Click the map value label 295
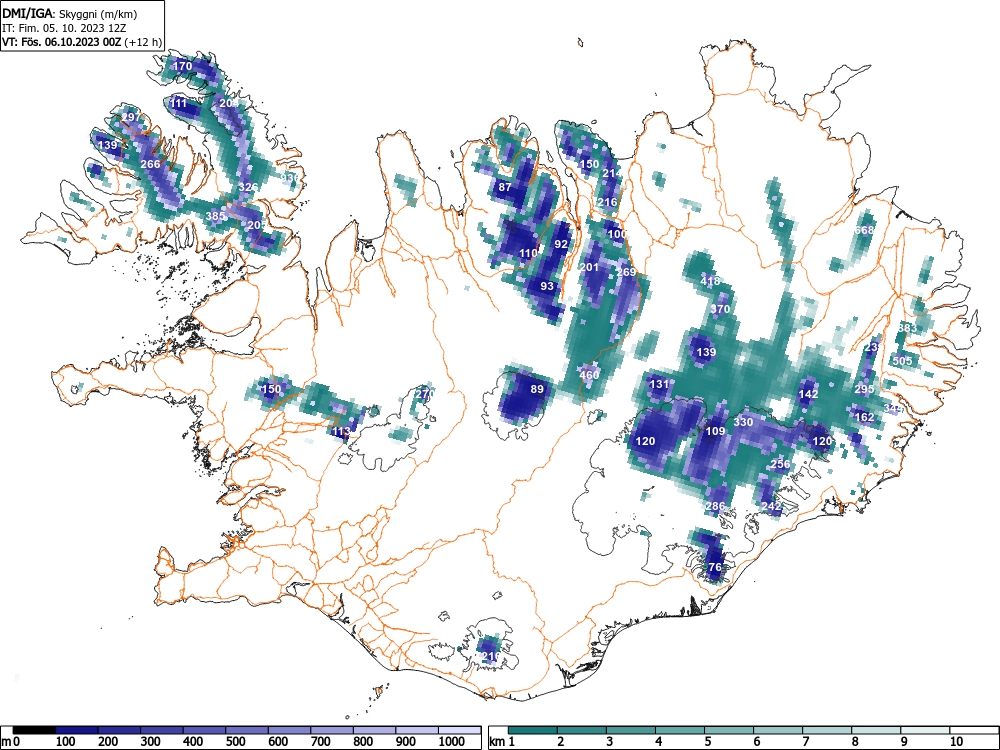The height and width of the screenshot is (750, 1000). coord(865,389)
